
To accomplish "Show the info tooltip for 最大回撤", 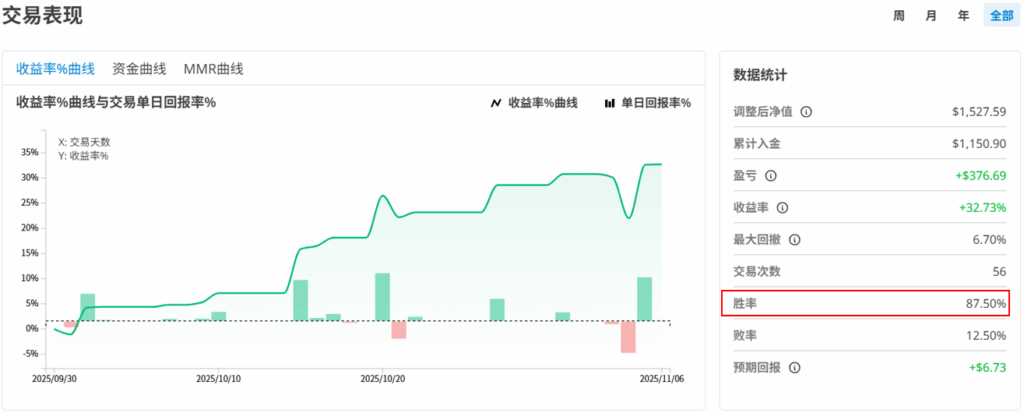I will pyautogui.click(x=796, y=240).
